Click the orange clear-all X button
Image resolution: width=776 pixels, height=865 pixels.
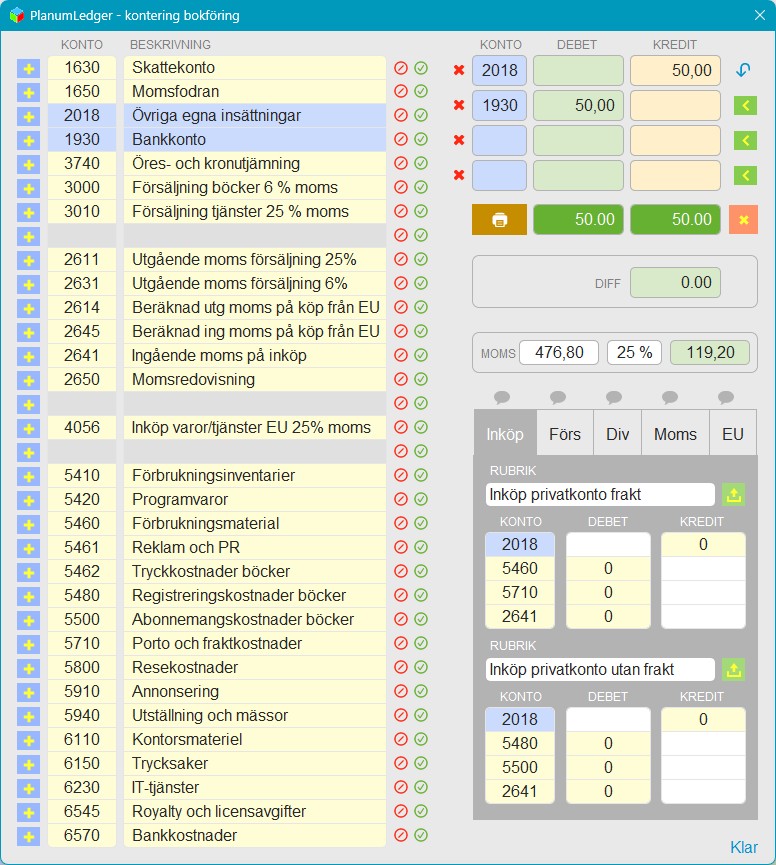click(x=743, y=220)
